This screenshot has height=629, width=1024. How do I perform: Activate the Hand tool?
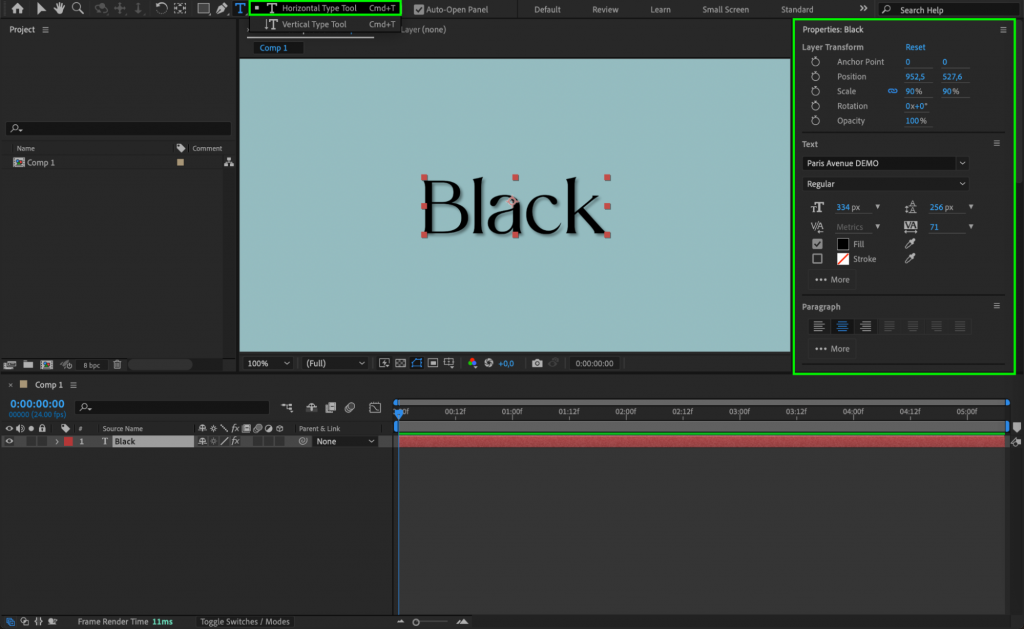[60, 9]
